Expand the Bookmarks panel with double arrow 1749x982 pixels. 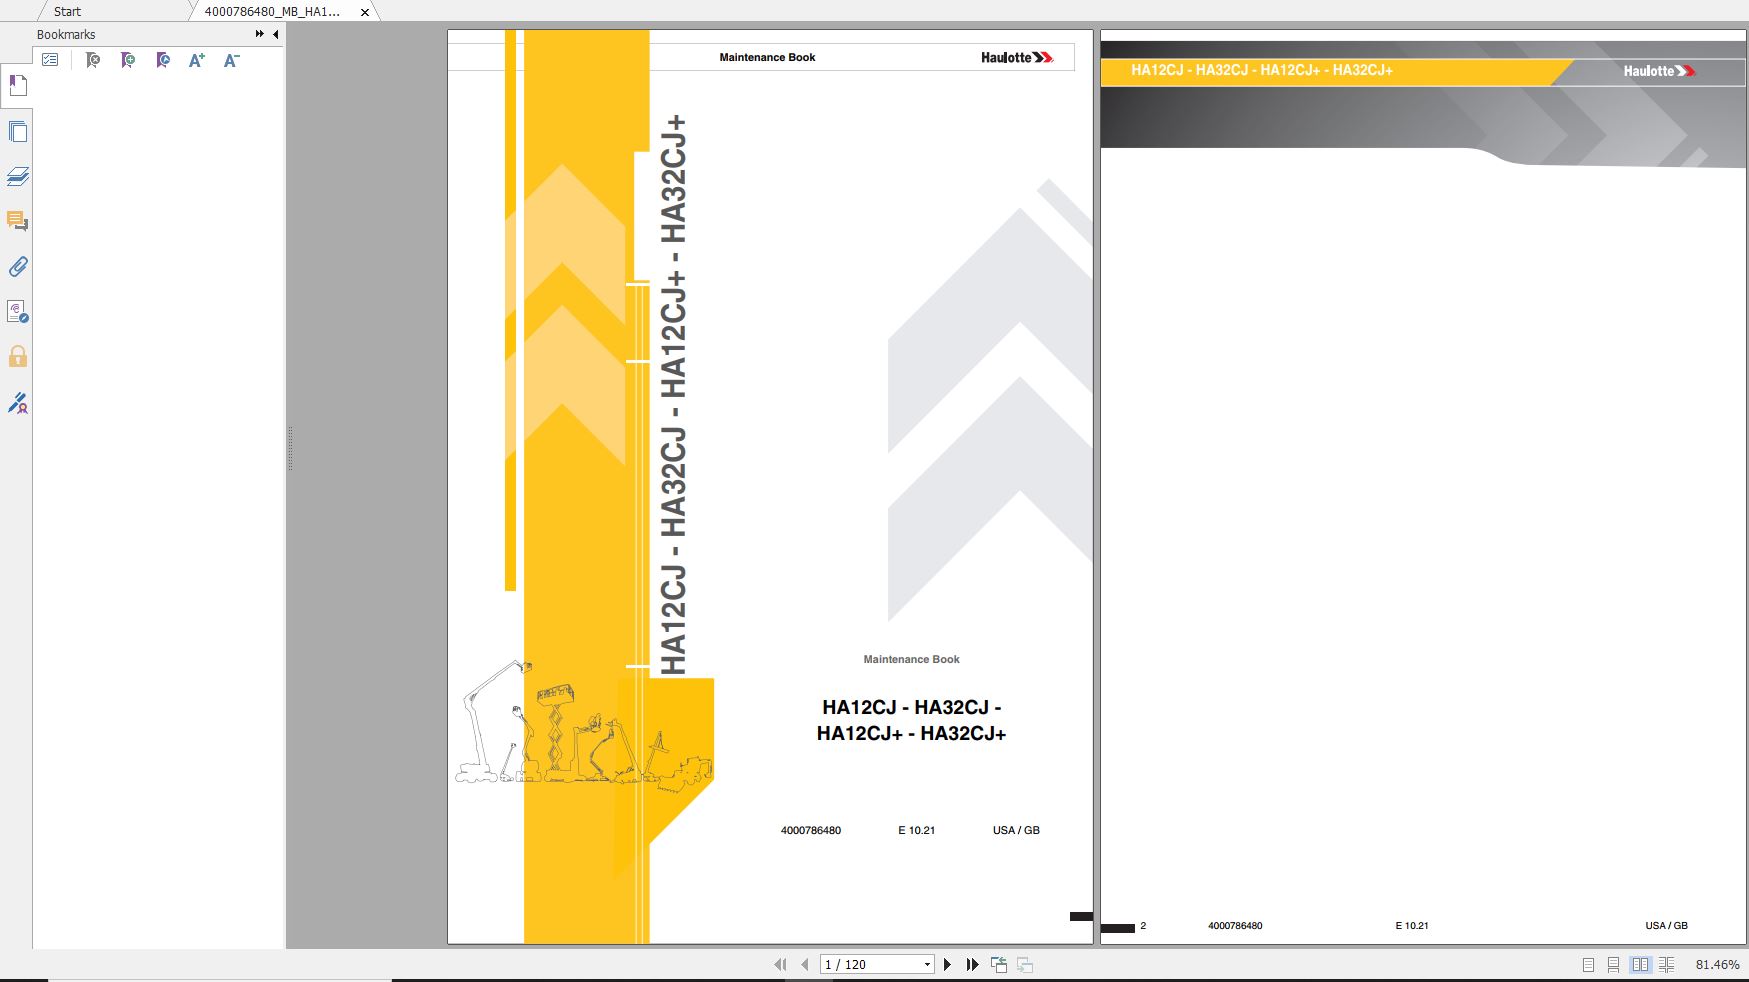pyautogui.click(x=260, y=34)
